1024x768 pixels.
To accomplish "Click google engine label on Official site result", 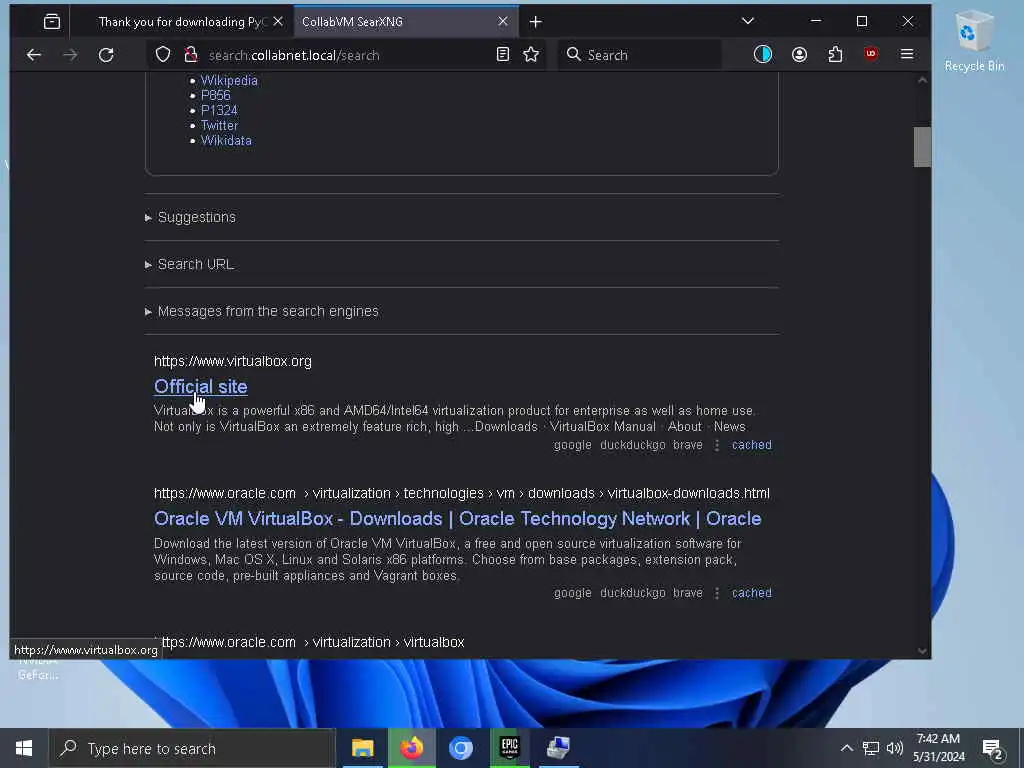I will tap(573, 445).
